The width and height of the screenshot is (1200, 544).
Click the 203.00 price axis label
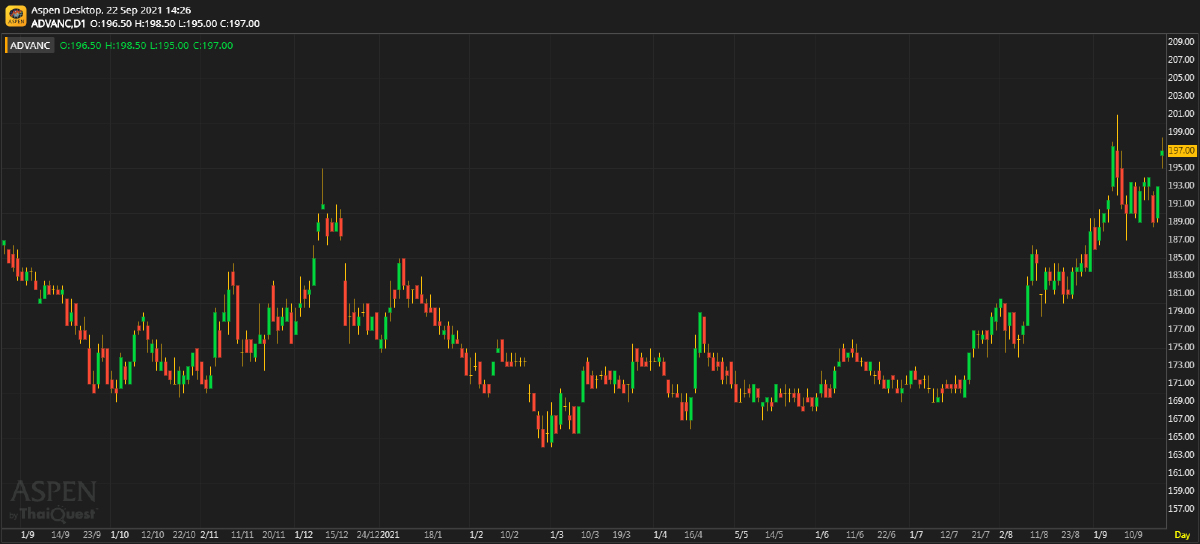coord(1182,95)
